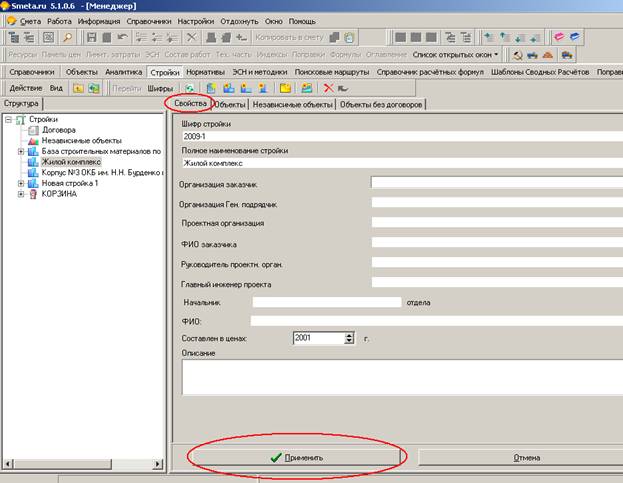Expand the КОРЗИНА tree node

coord(21,194)
